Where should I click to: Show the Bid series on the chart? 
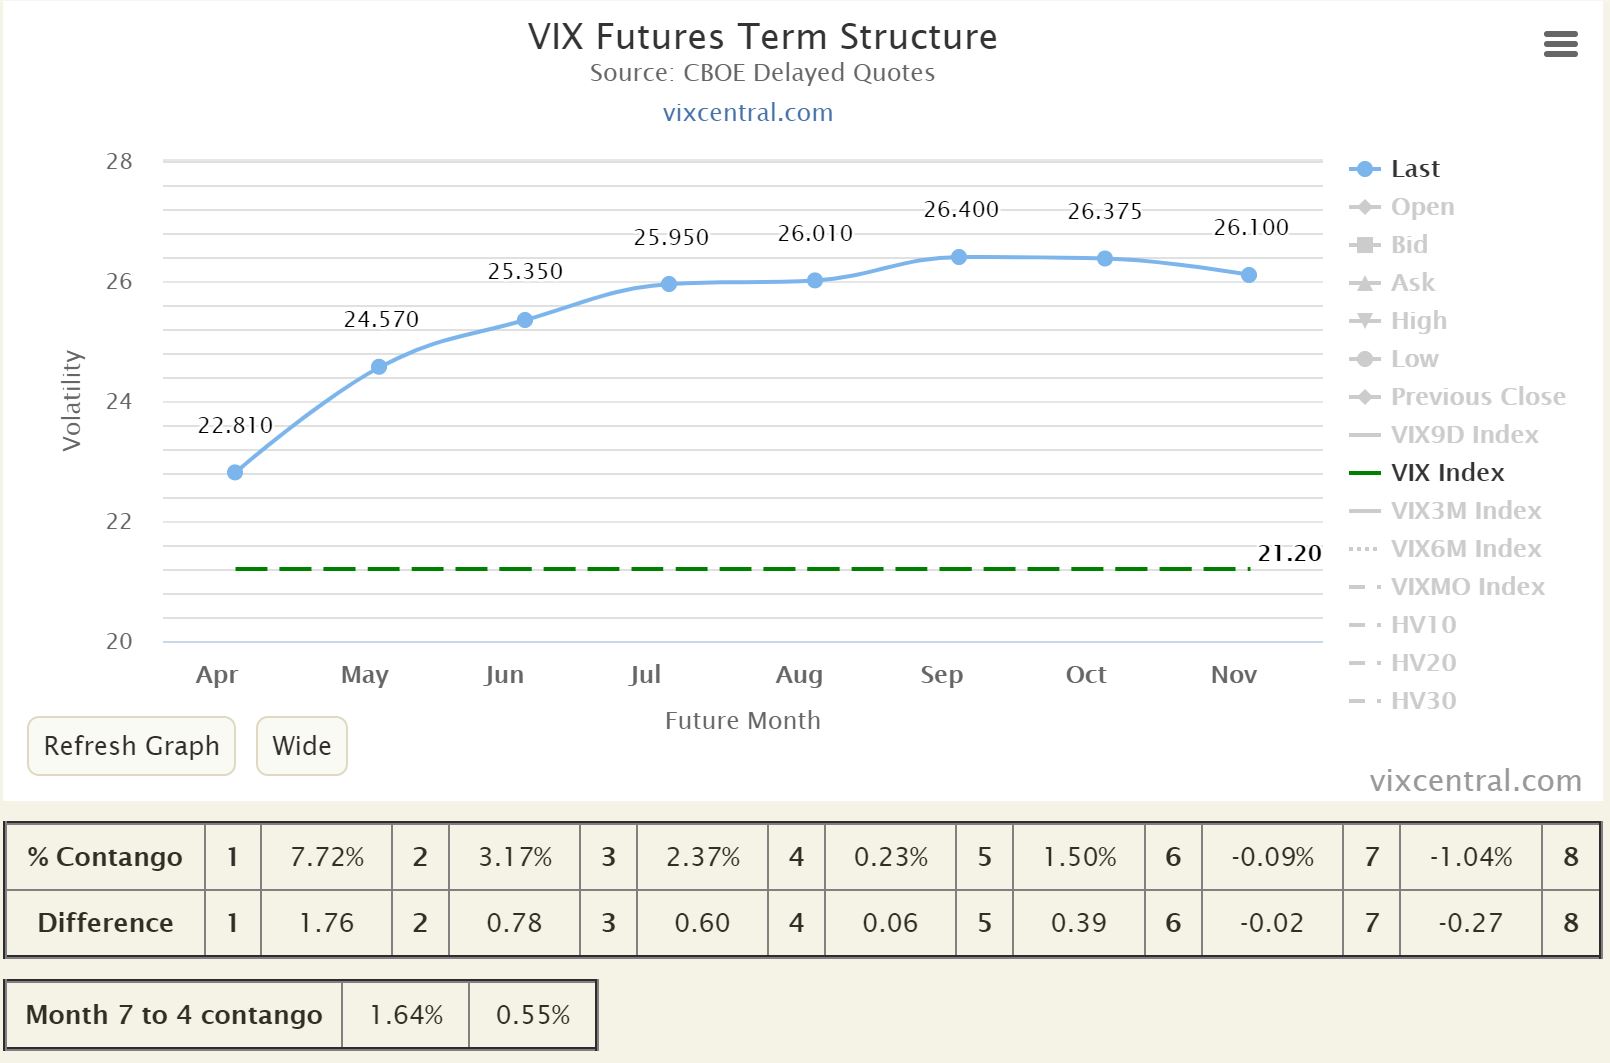click(1408, 244)
